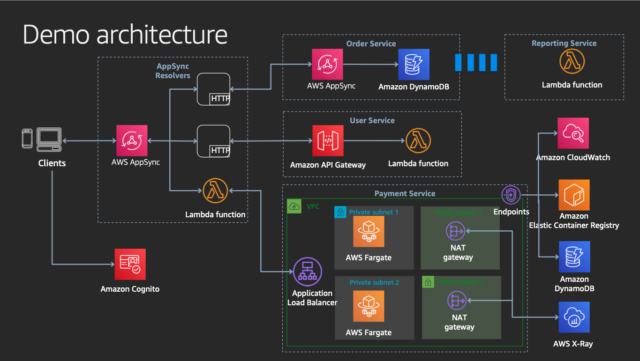Select the top HTTP resolver box
This screenshot has width=640, height=361.
[x=213, y=89]
